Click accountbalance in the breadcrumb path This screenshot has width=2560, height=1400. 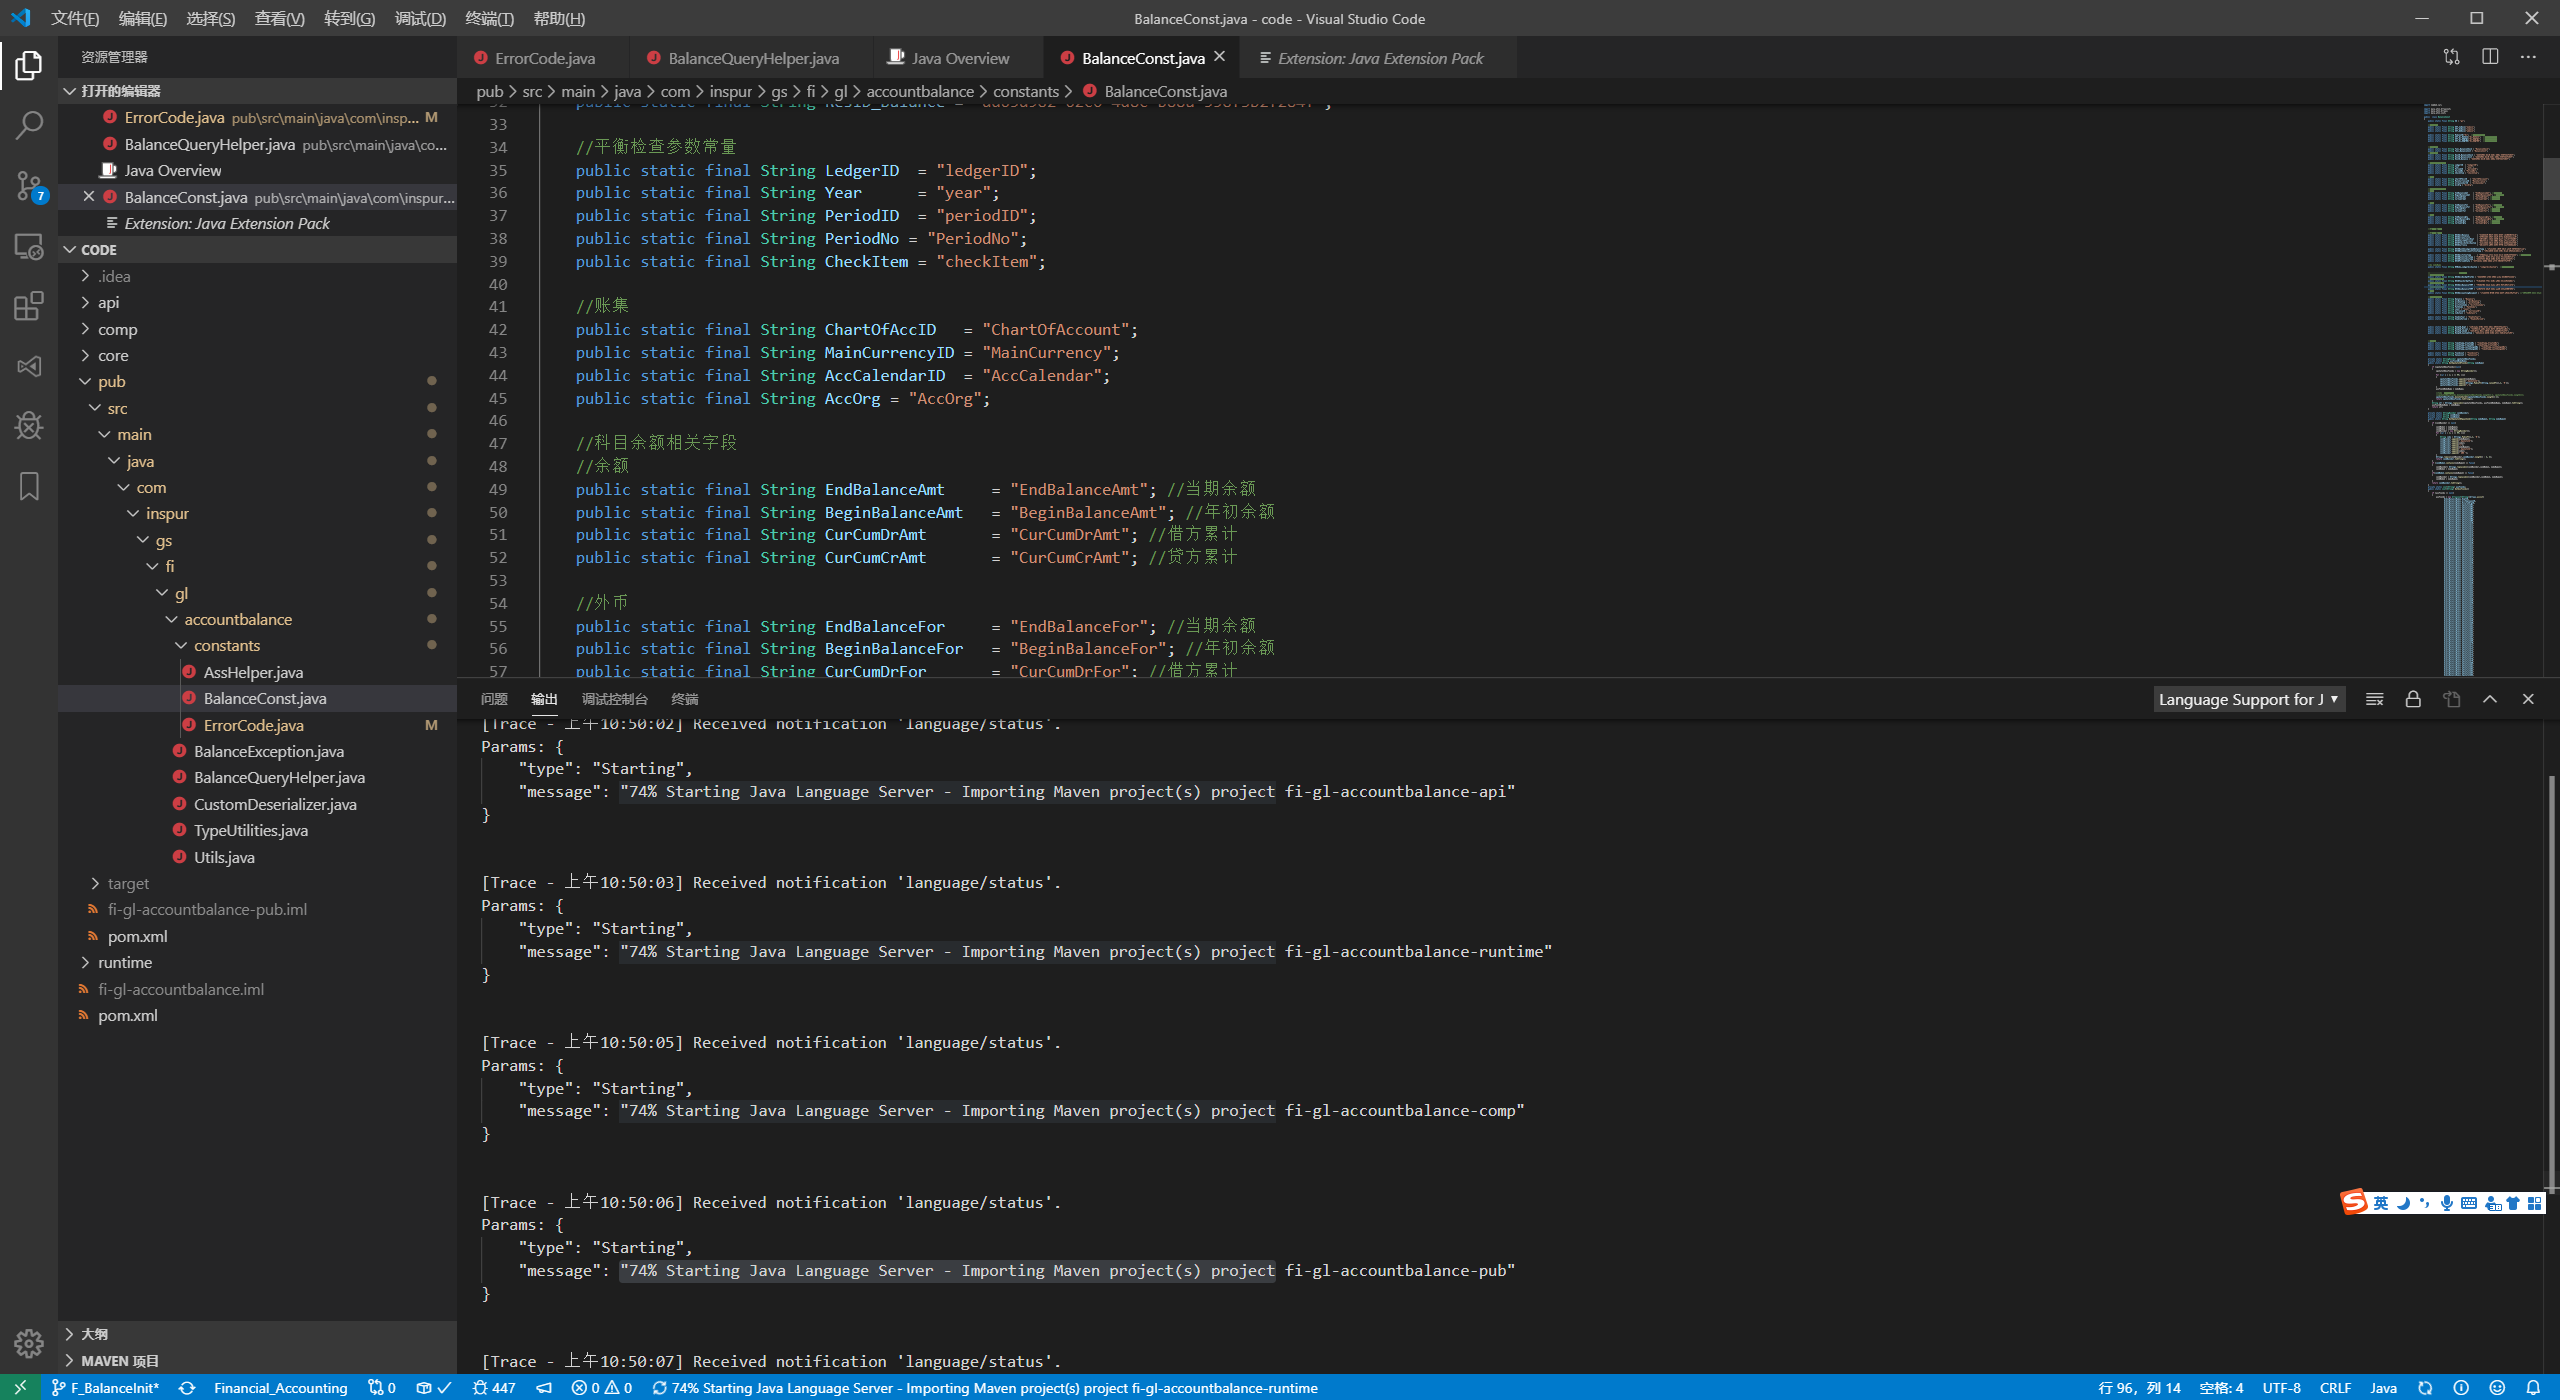click(918, 91)
